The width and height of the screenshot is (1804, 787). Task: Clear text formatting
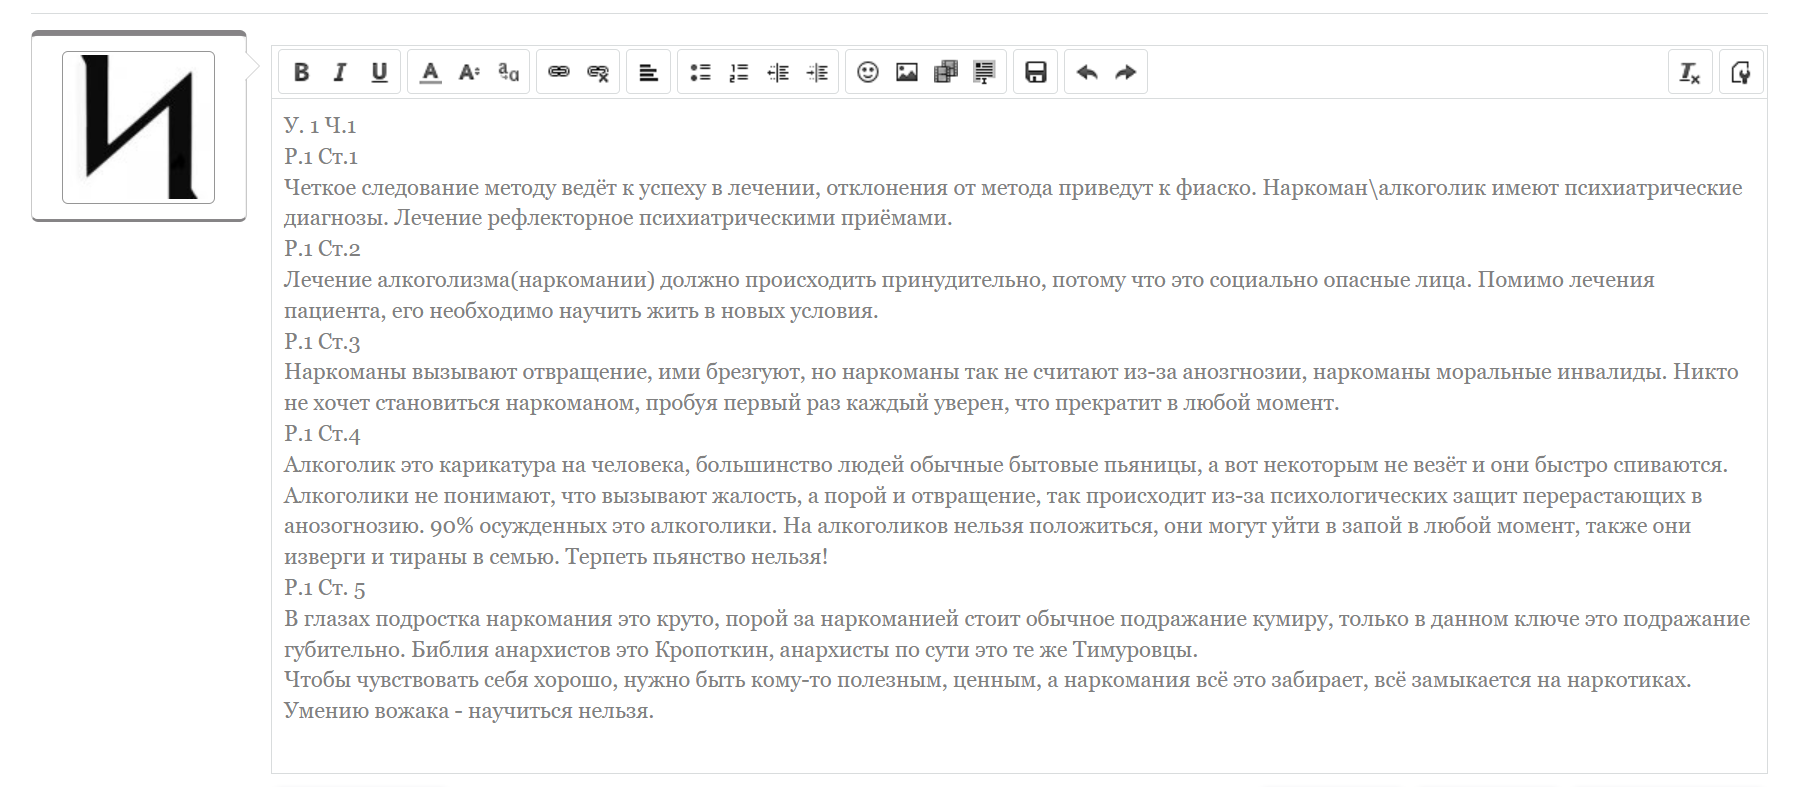tap(1690, 72)
